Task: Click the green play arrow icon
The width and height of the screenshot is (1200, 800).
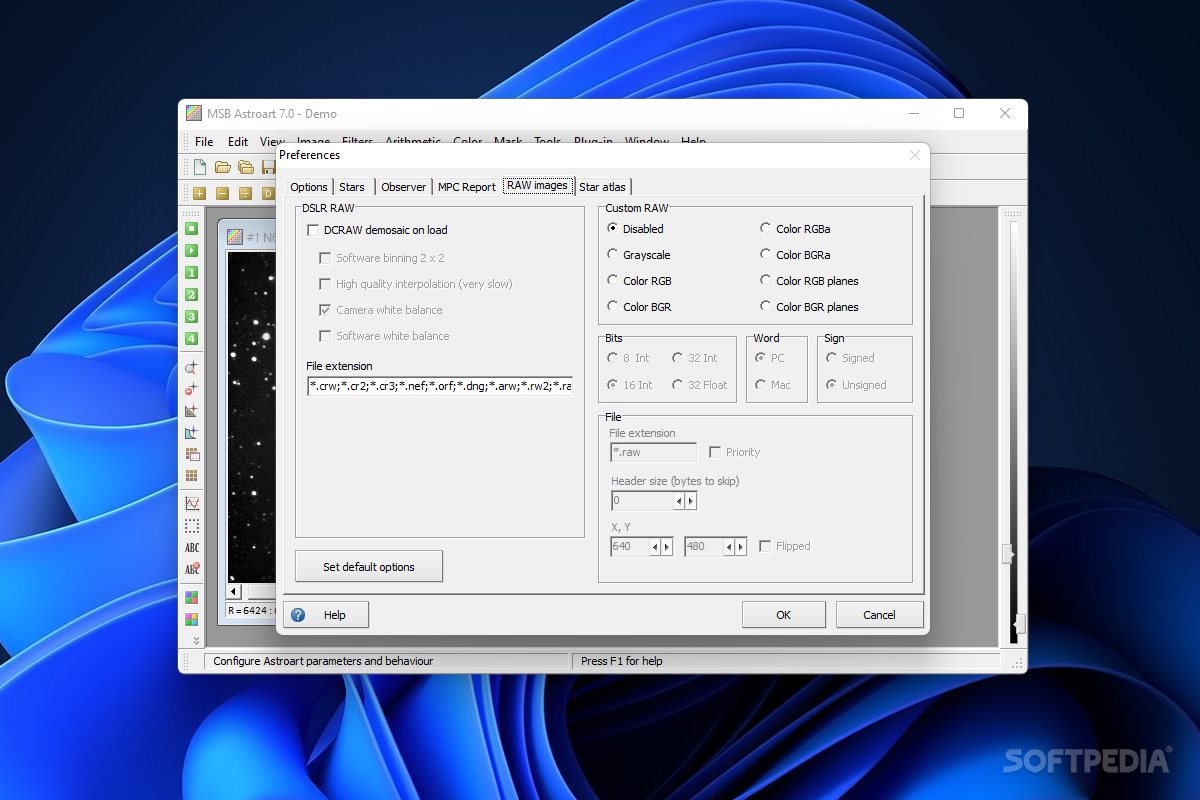Action: [191, 250]
